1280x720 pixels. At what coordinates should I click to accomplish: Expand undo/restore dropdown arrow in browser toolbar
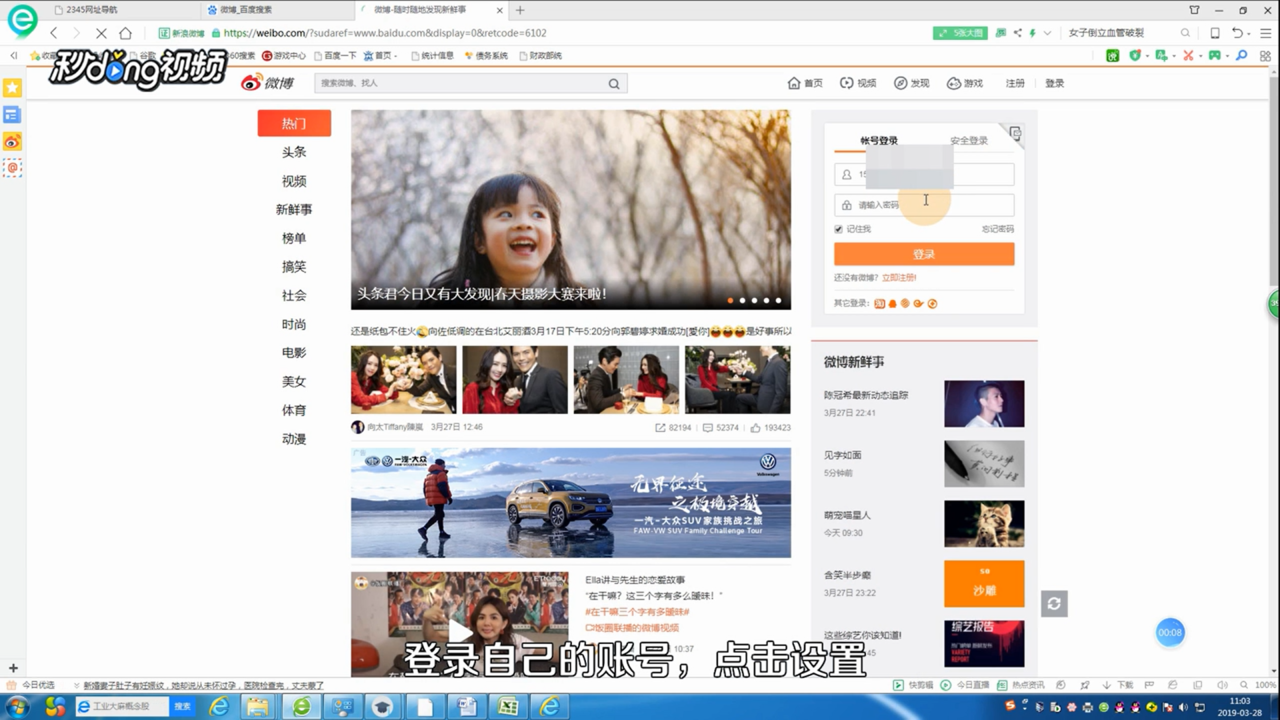click(1250, 33)
